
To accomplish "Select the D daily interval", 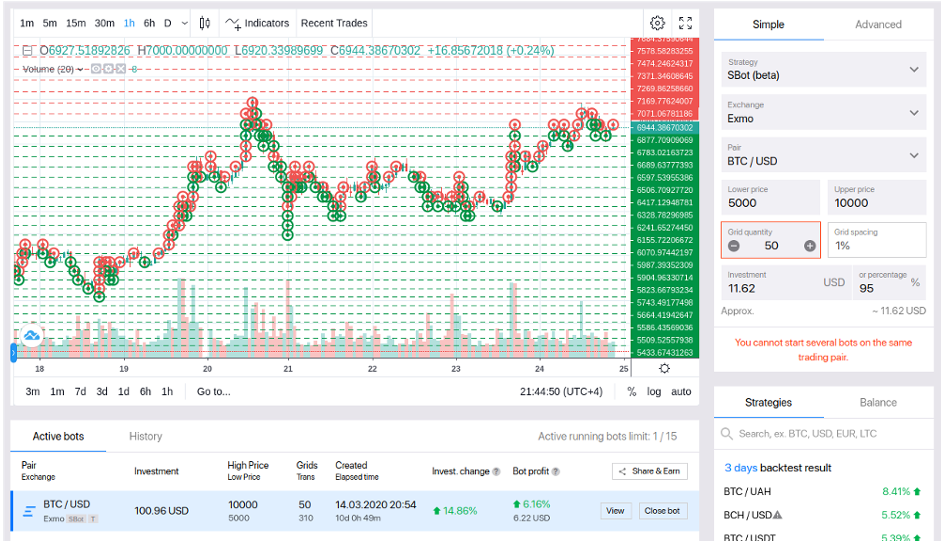I will pos(168,23).
